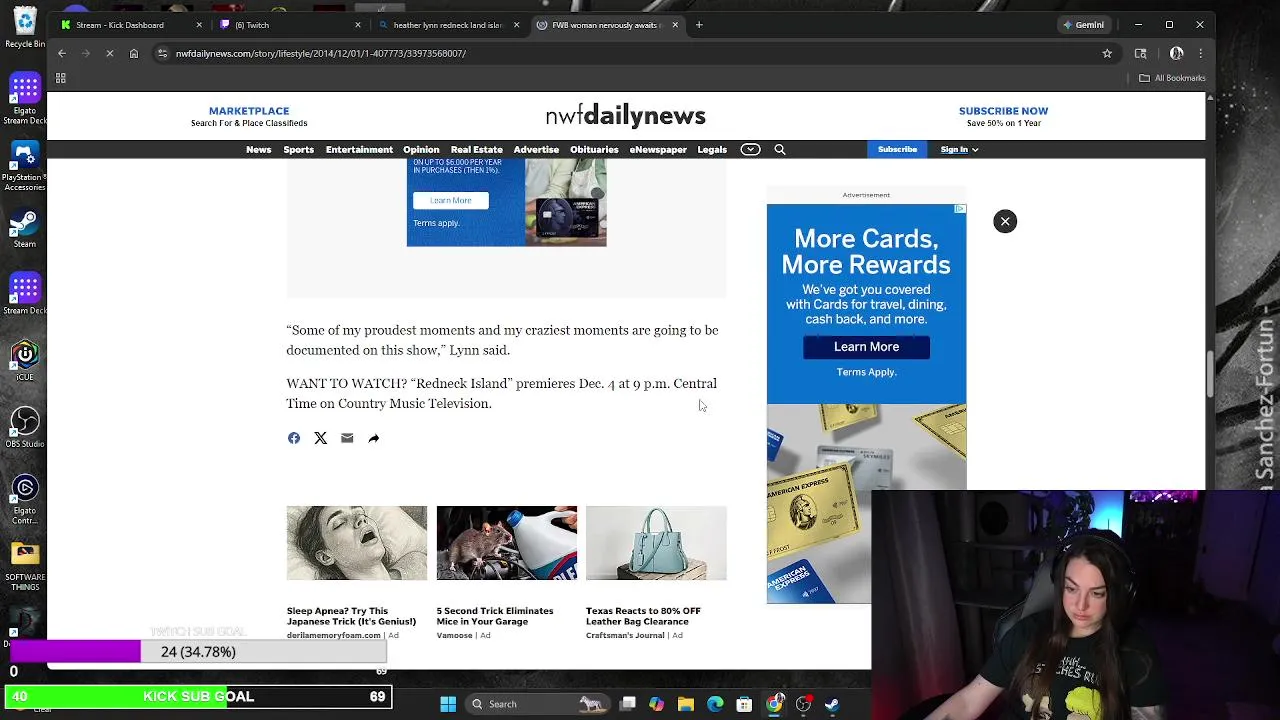Open Task View on taskbar

[628, 704]
